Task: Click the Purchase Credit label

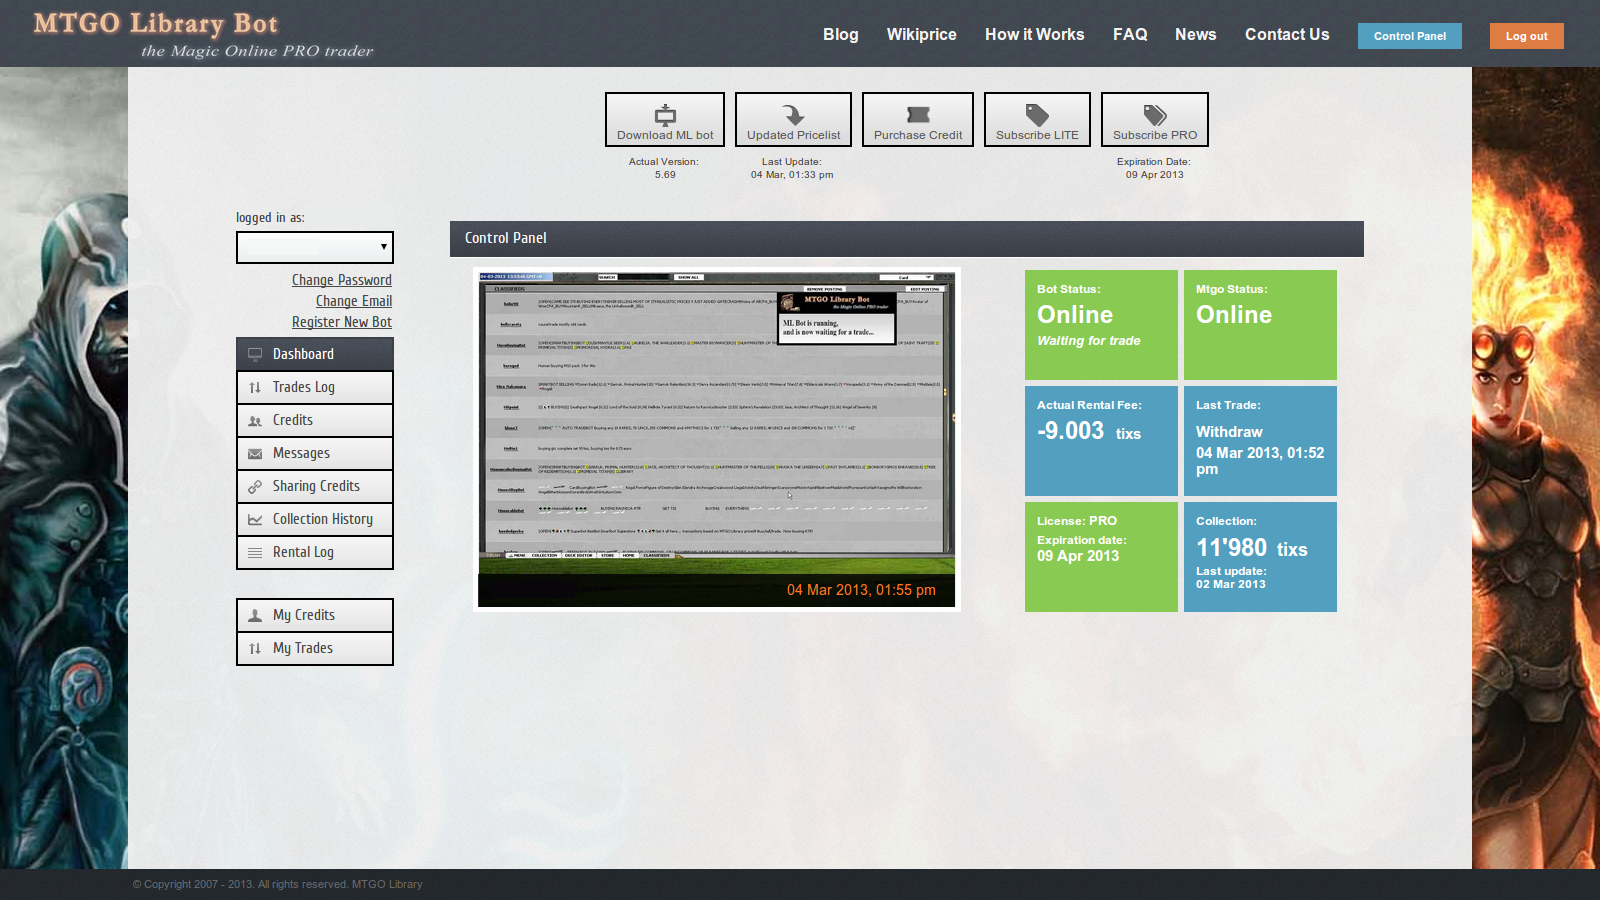Action: 918,135
